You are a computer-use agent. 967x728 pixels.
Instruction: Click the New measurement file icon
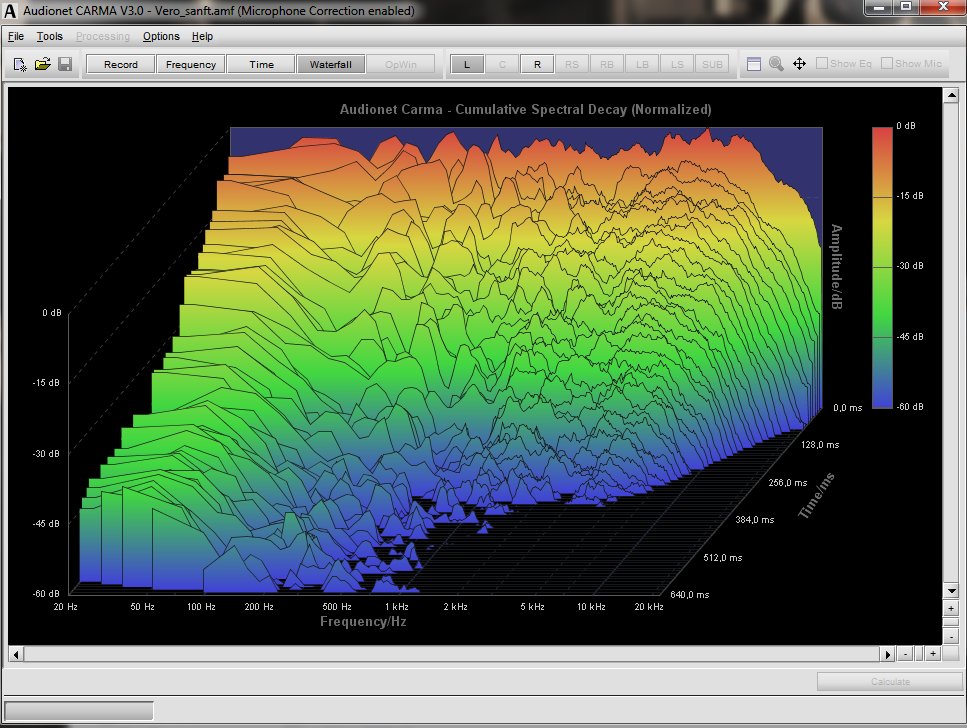tap(20, 64)
